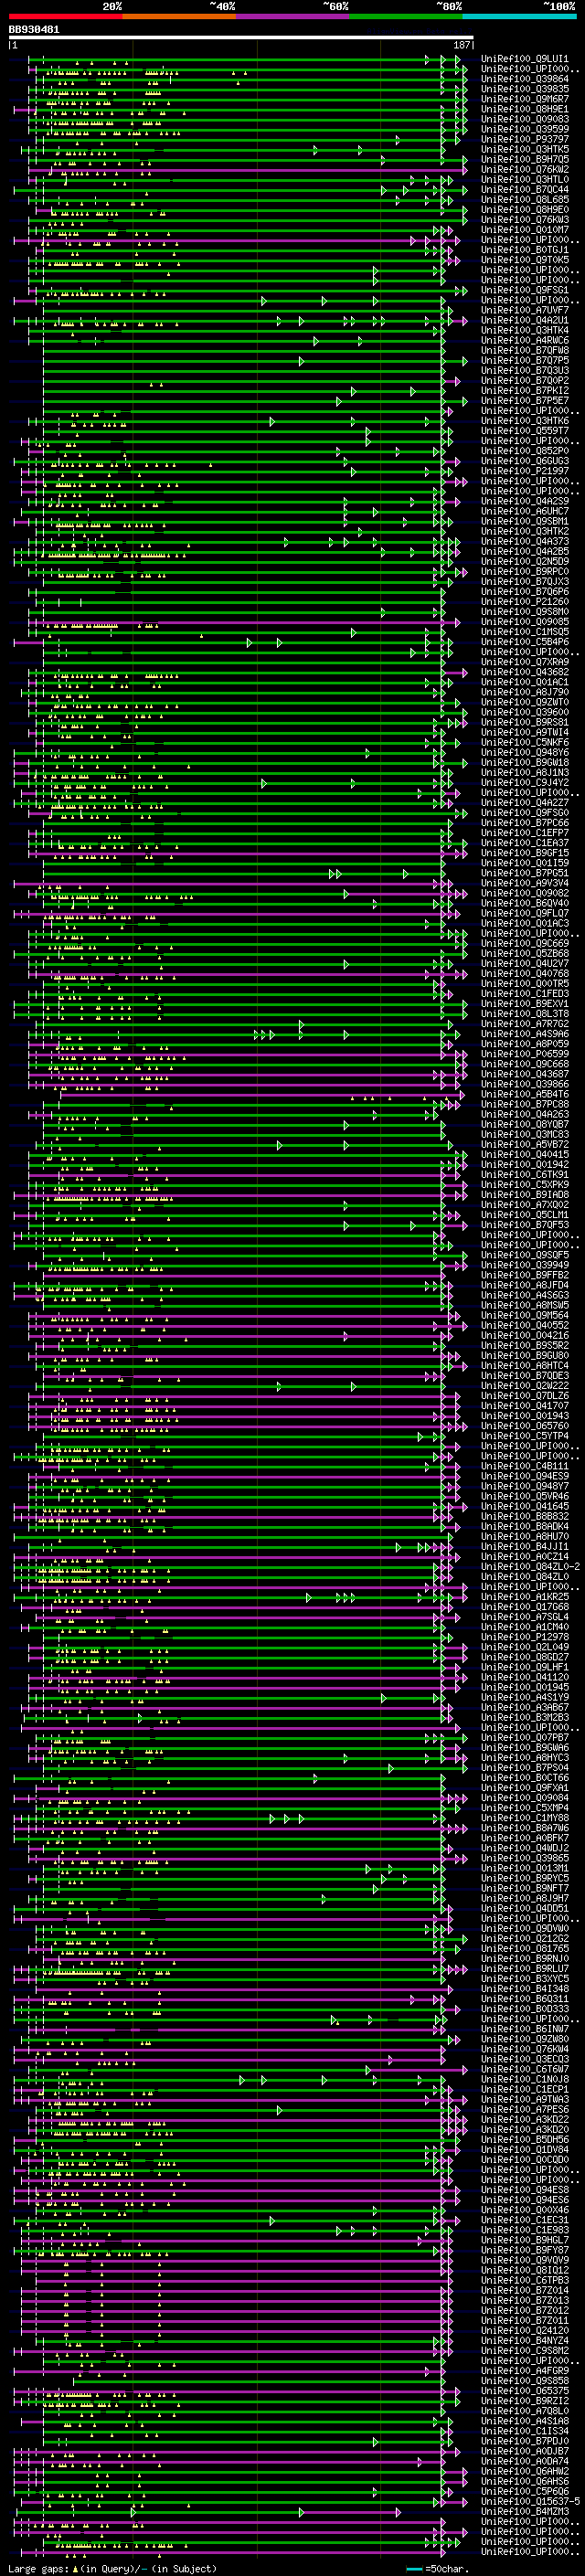The image size is (585, 2576).
Task: Click the orange ~40% identity legend bar
Action: click(179, 16)
